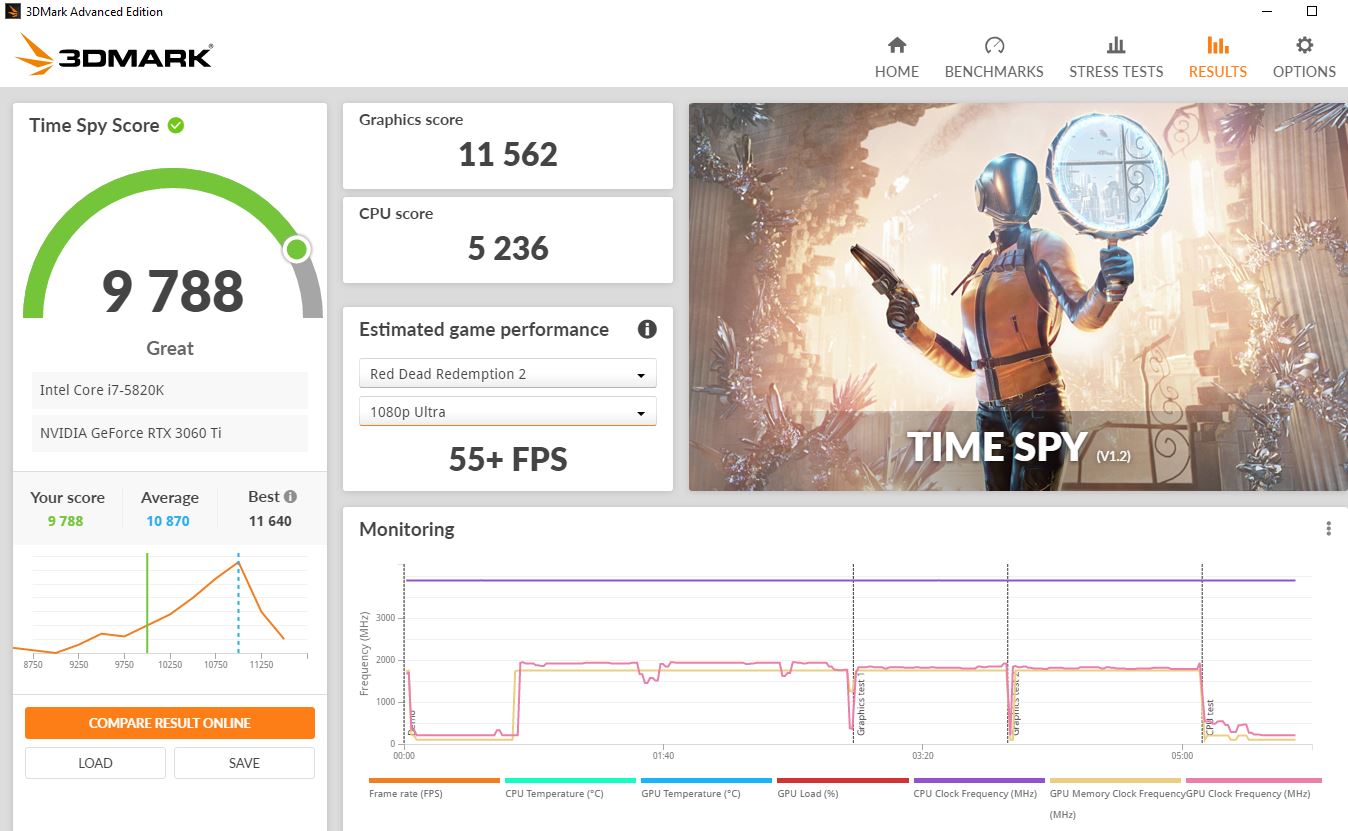Expand the 1080p Ultra resolution dropdown

coord(508,412)
